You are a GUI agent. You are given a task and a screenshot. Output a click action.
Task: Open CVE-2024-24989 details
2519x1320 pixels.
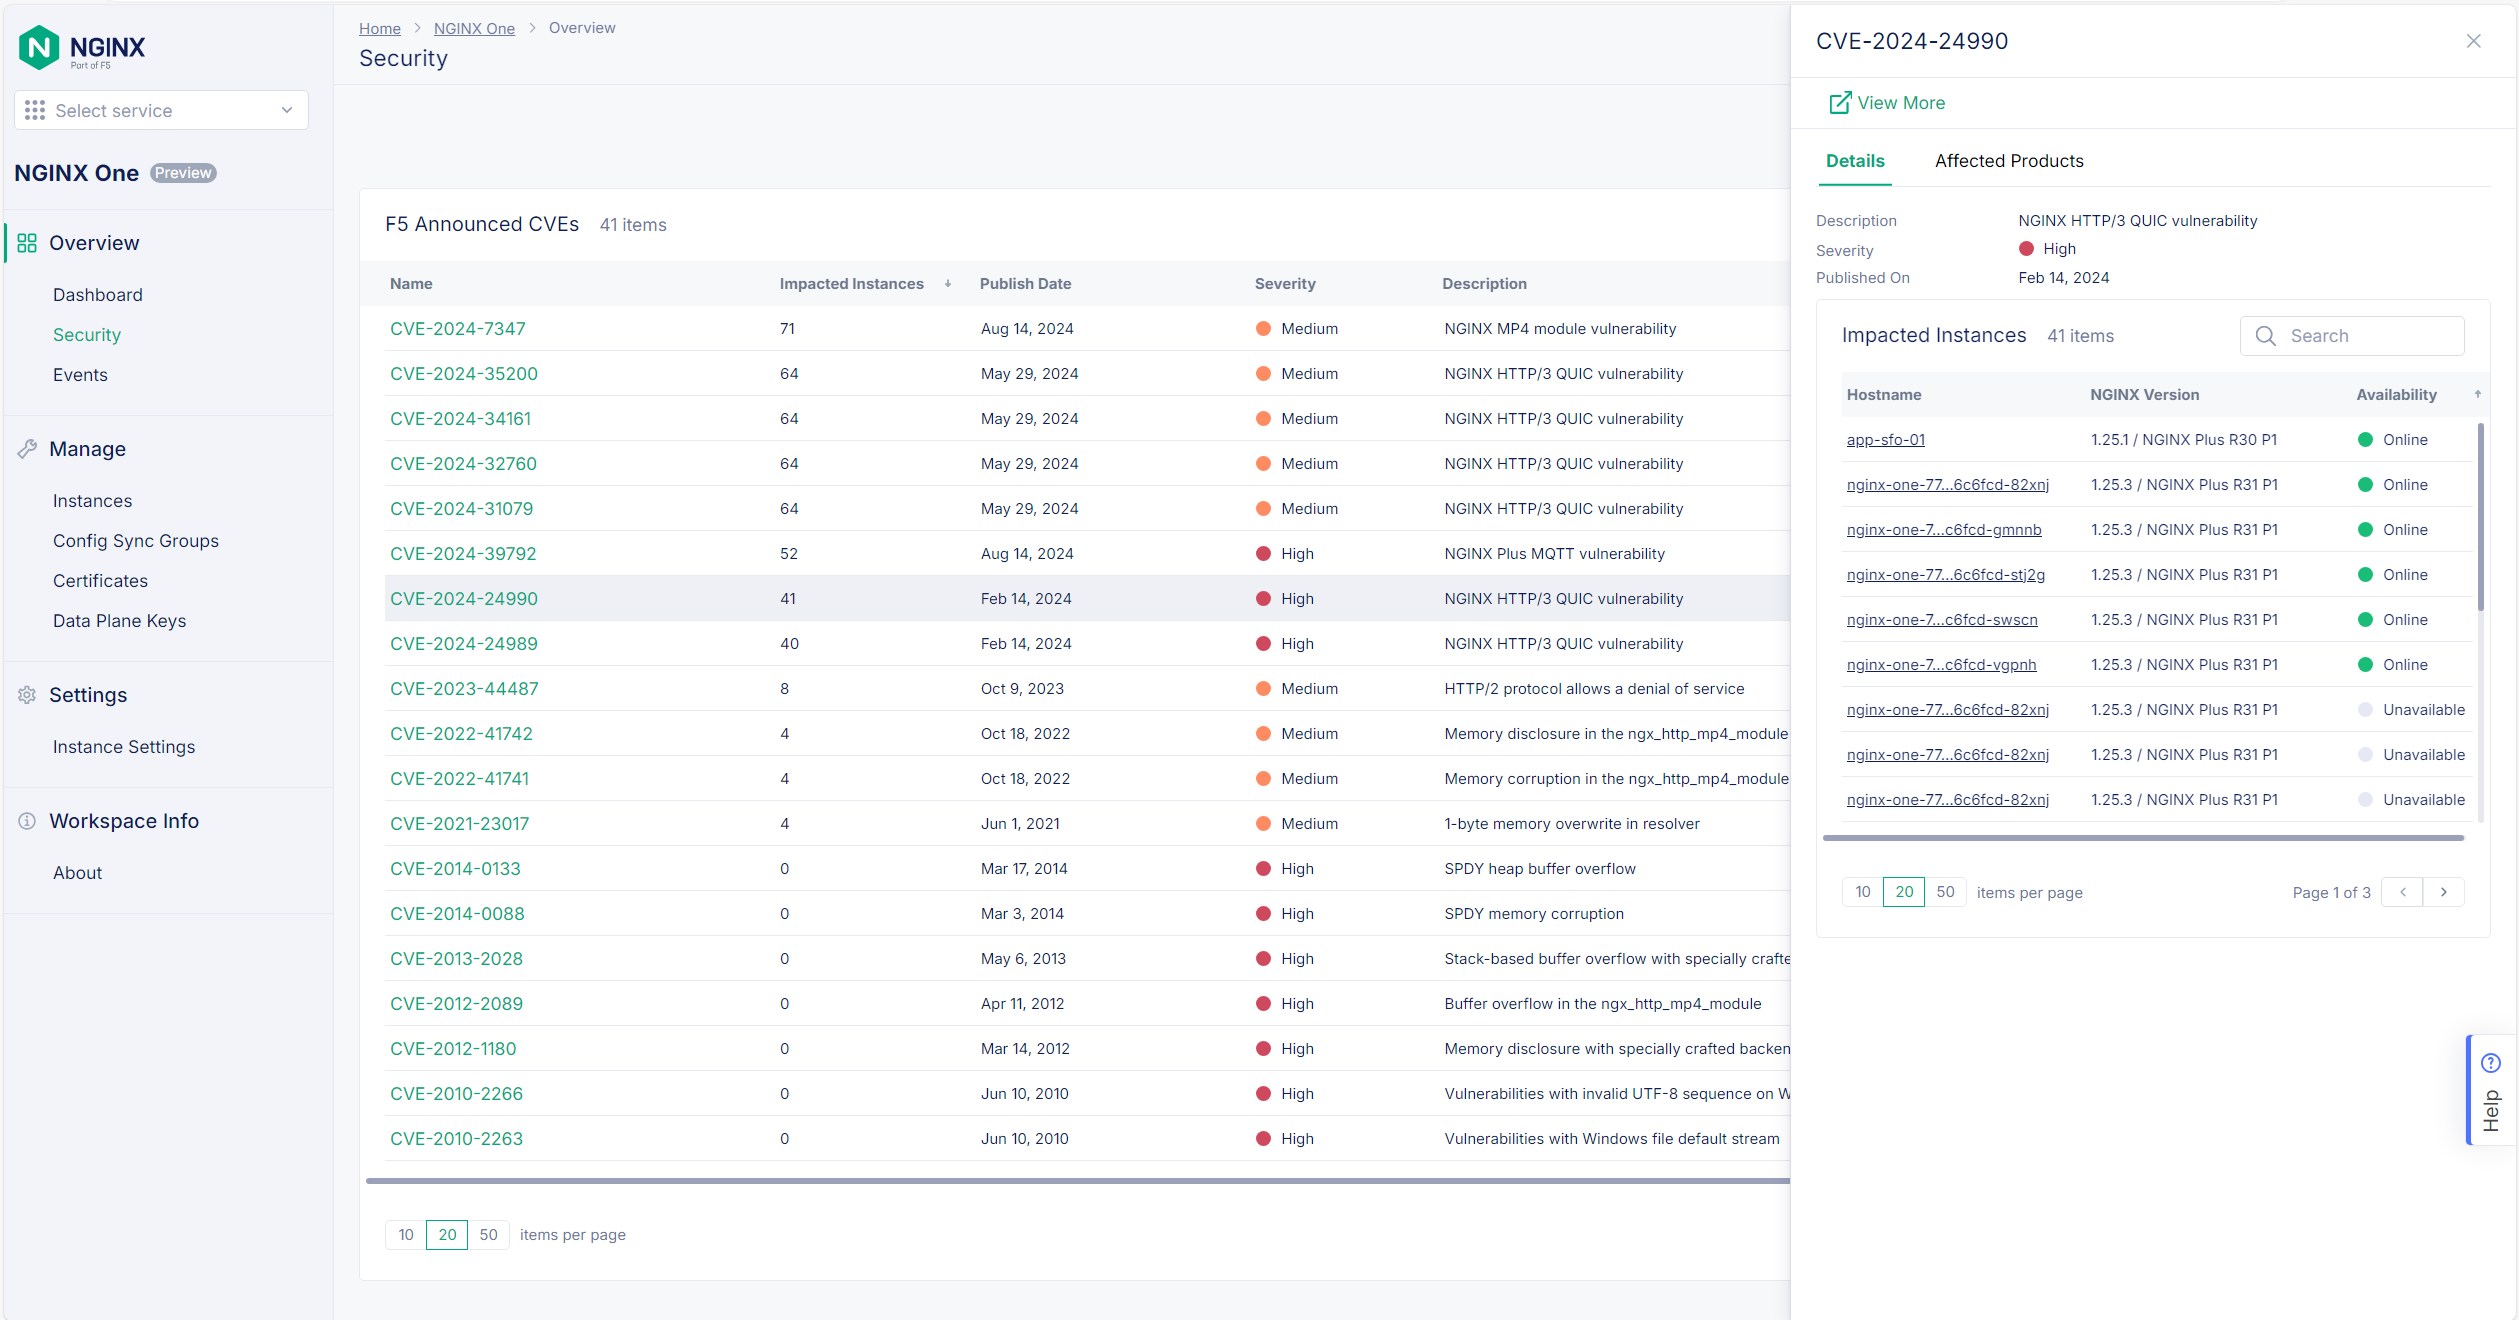click(464, 644)
